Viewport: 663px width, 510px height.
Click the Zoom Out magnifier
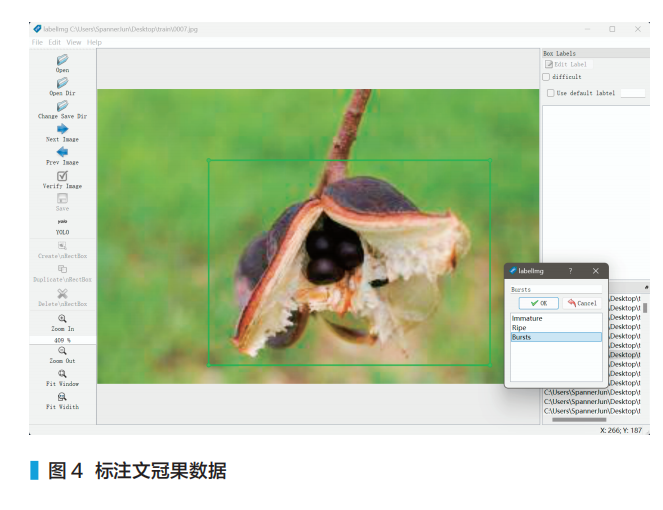pos(62,352)
